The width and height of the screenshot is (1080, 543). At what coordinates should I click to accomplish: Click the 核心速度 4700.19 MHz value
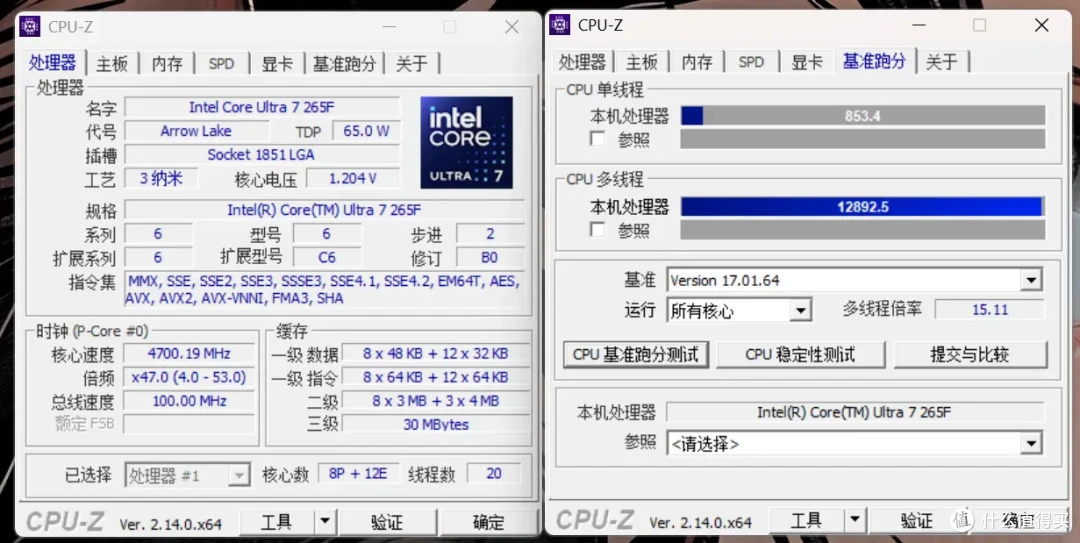pyautogui.click(x=189, y=354)
